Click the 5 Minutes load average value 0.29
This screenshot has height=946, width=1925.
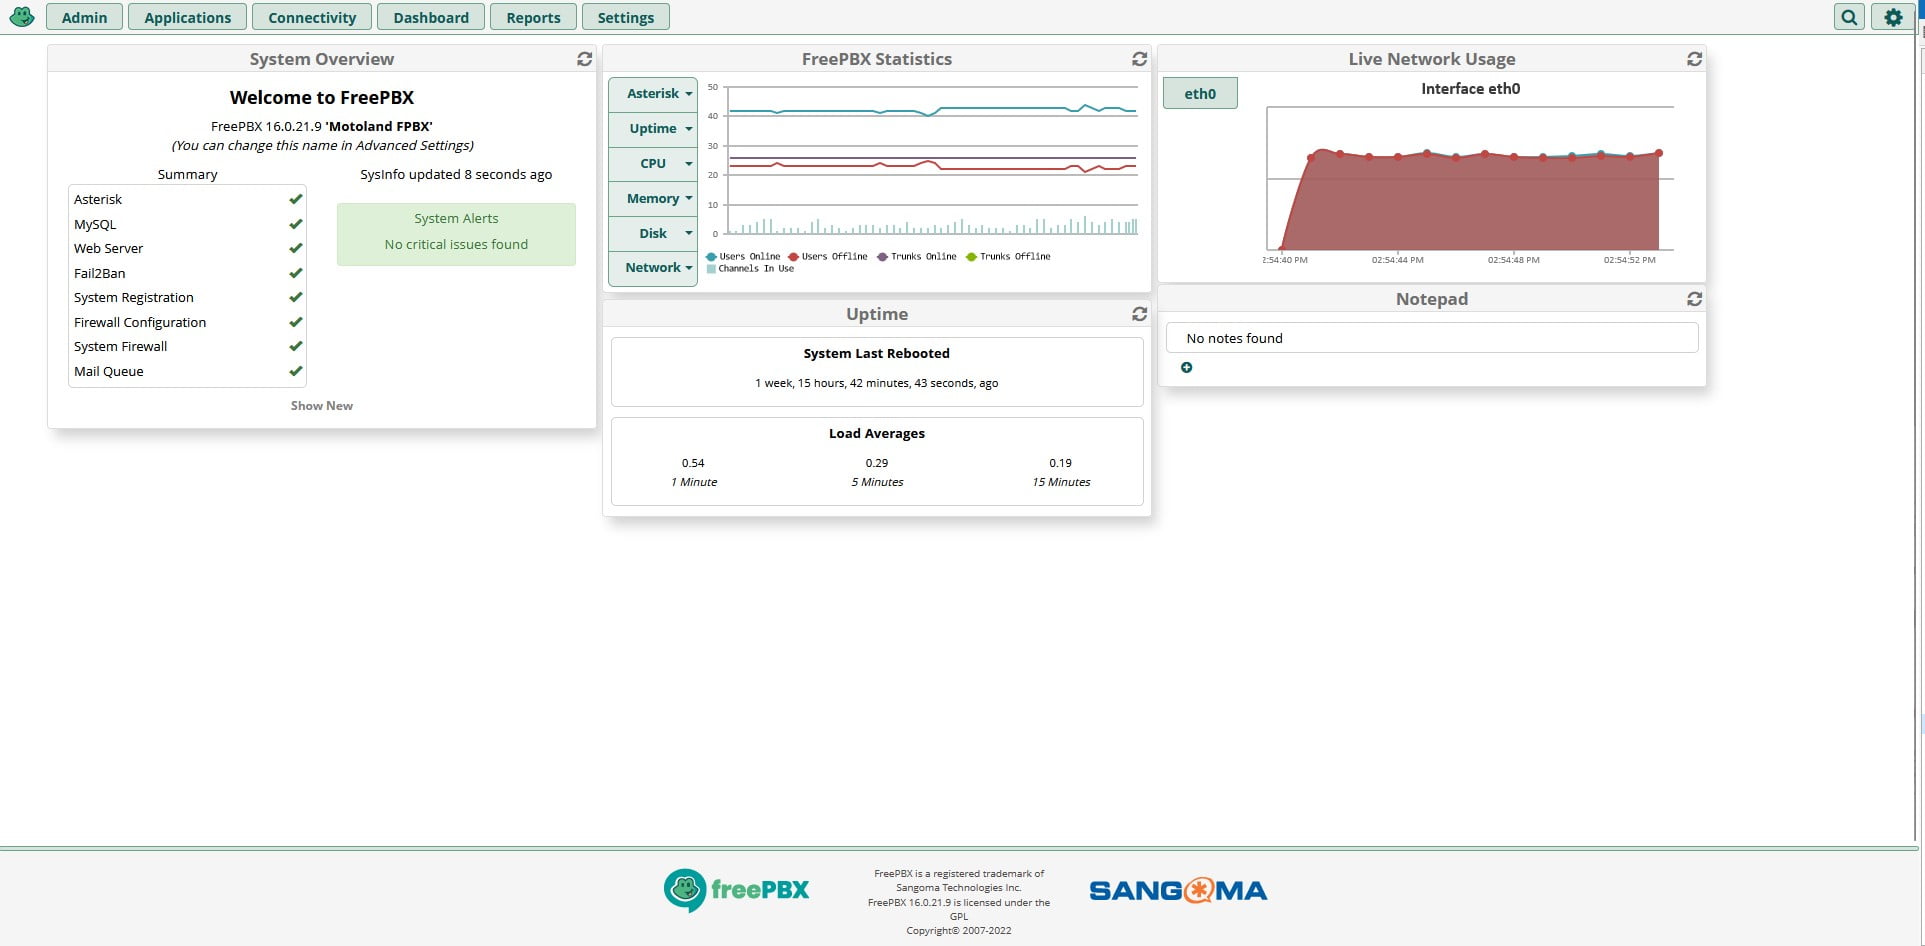click(x=877, y=463)
